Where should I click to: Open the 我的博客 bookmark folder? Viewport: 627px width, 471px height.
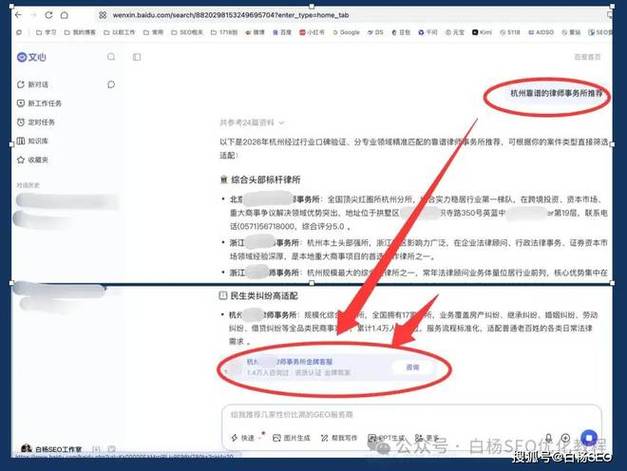[80, 32]
